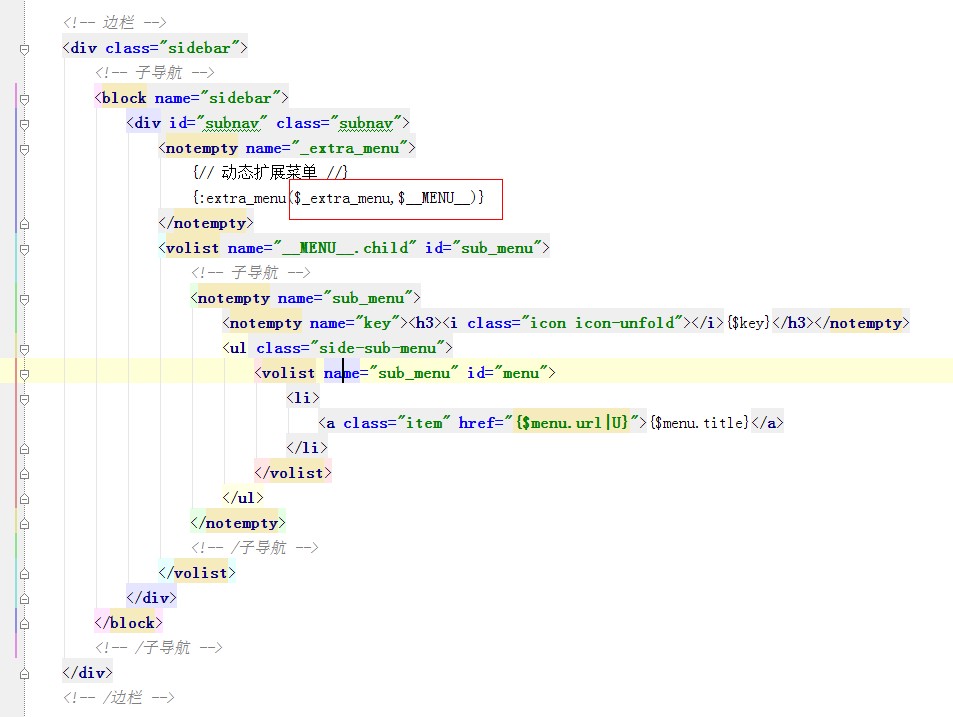The image size is (953, 717).
Task: Fold the volist name="sub_menu" highlighted line
Action: pyautogui.click(x=23, y=373)
